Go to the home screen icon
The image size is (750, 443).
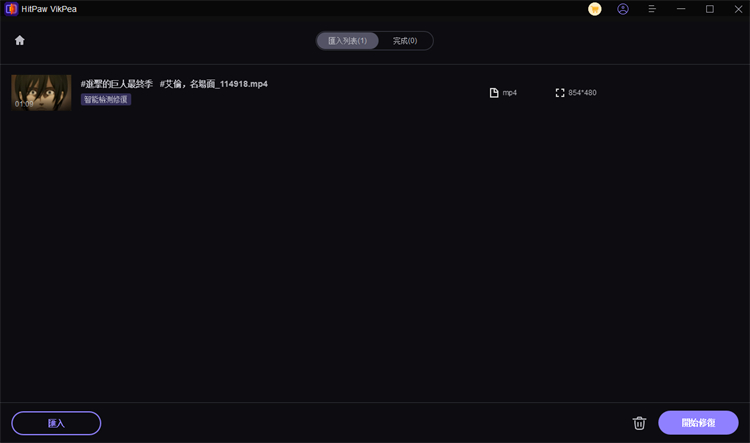pyautogui.click(x=20, y=40)
